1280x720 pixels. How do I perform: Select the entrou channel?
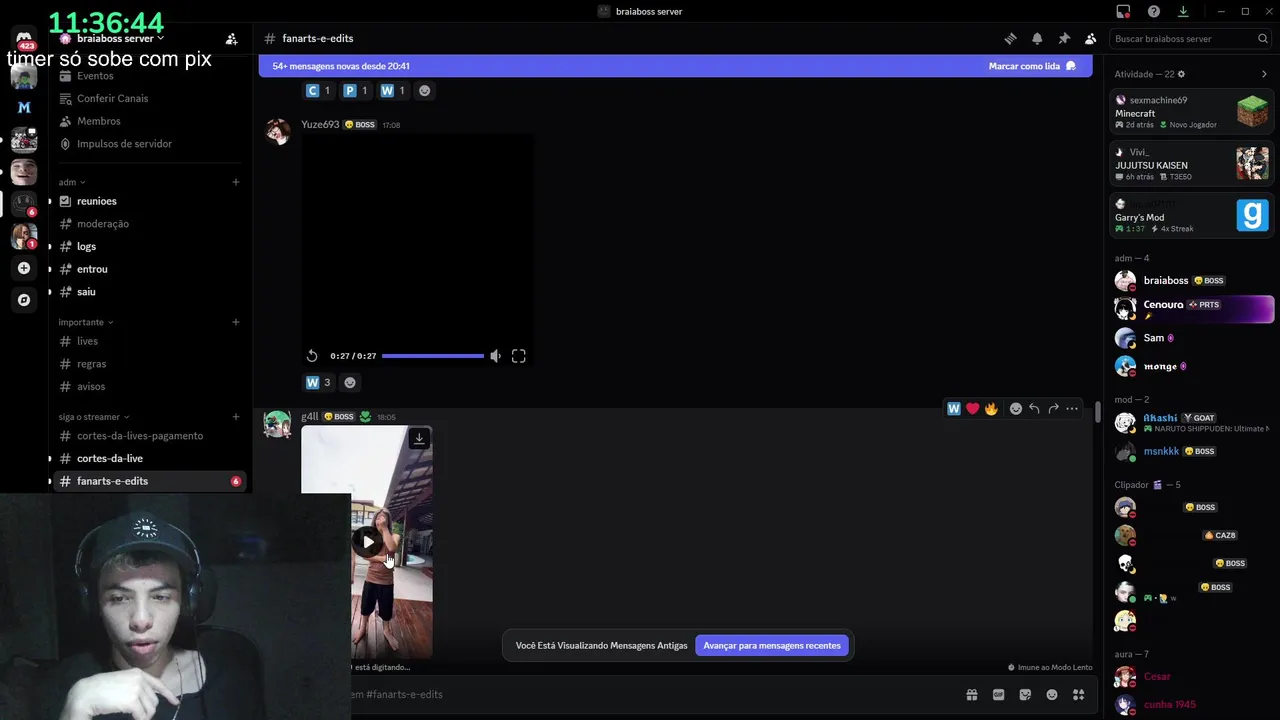(x=92, y=269)
